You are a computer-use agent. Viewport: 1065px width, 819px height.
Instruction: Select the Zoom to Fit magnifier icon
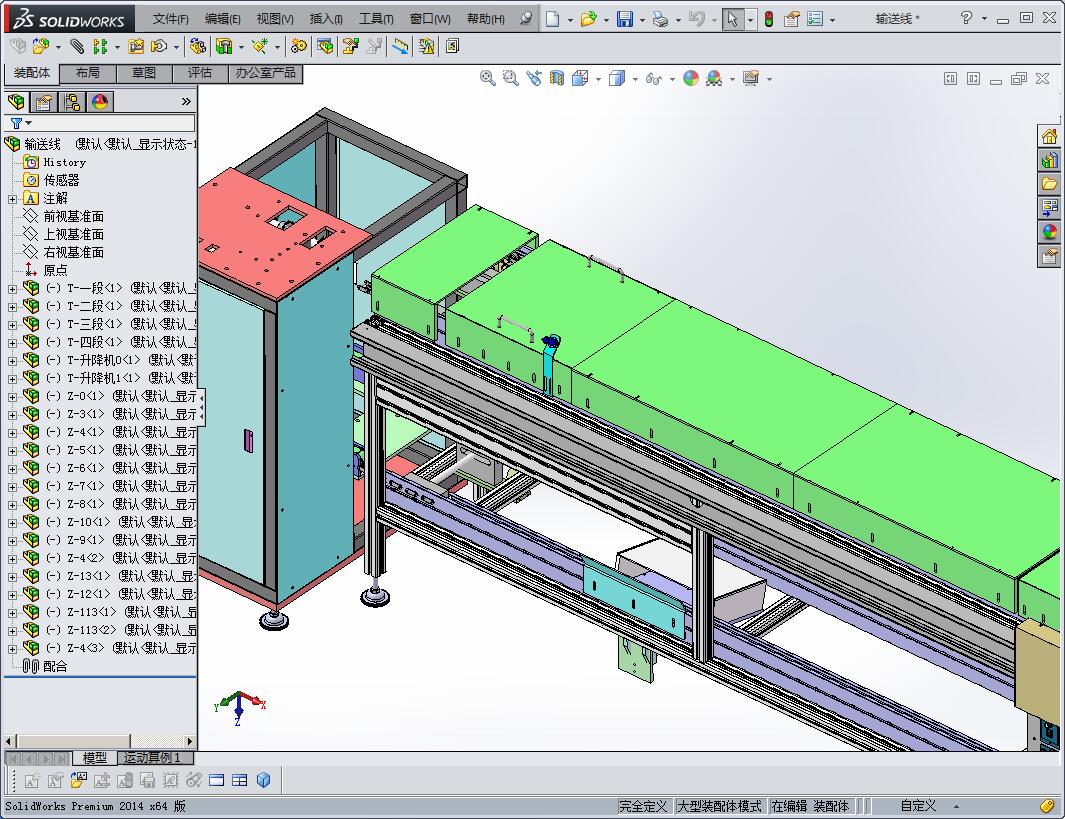[x=487, y=78]
